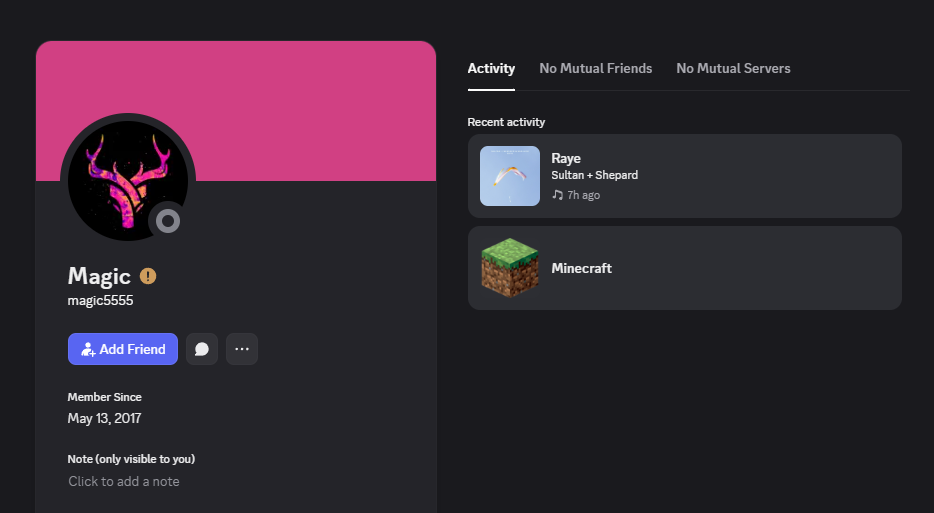Click the Recent activity heading

click(506, 122)
